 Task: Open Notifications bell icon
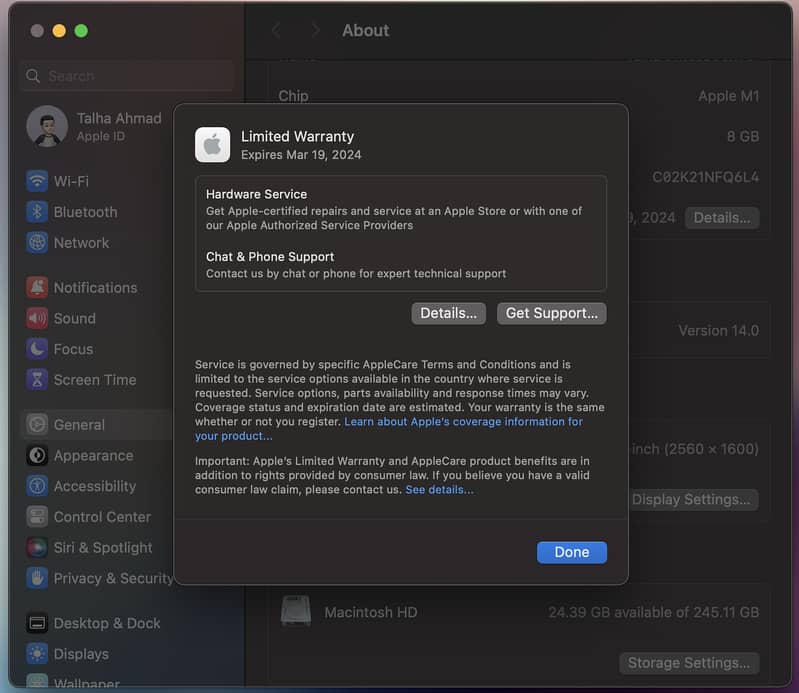tap(37, 288)
